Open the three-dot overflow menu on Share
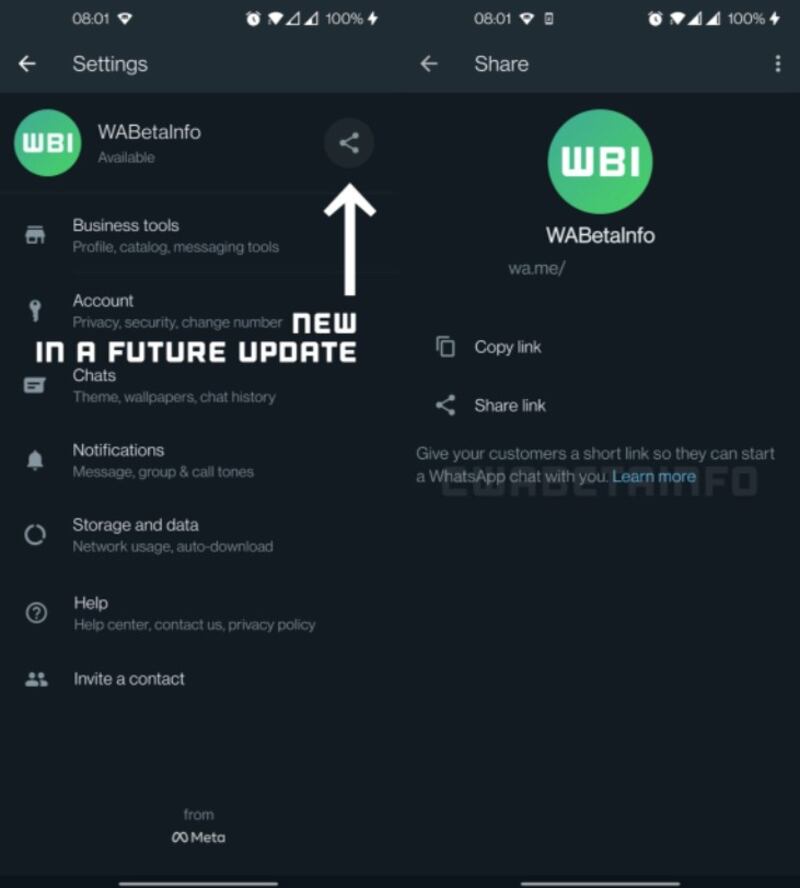The height and width of the screenshot is (888, 800). 778,64
